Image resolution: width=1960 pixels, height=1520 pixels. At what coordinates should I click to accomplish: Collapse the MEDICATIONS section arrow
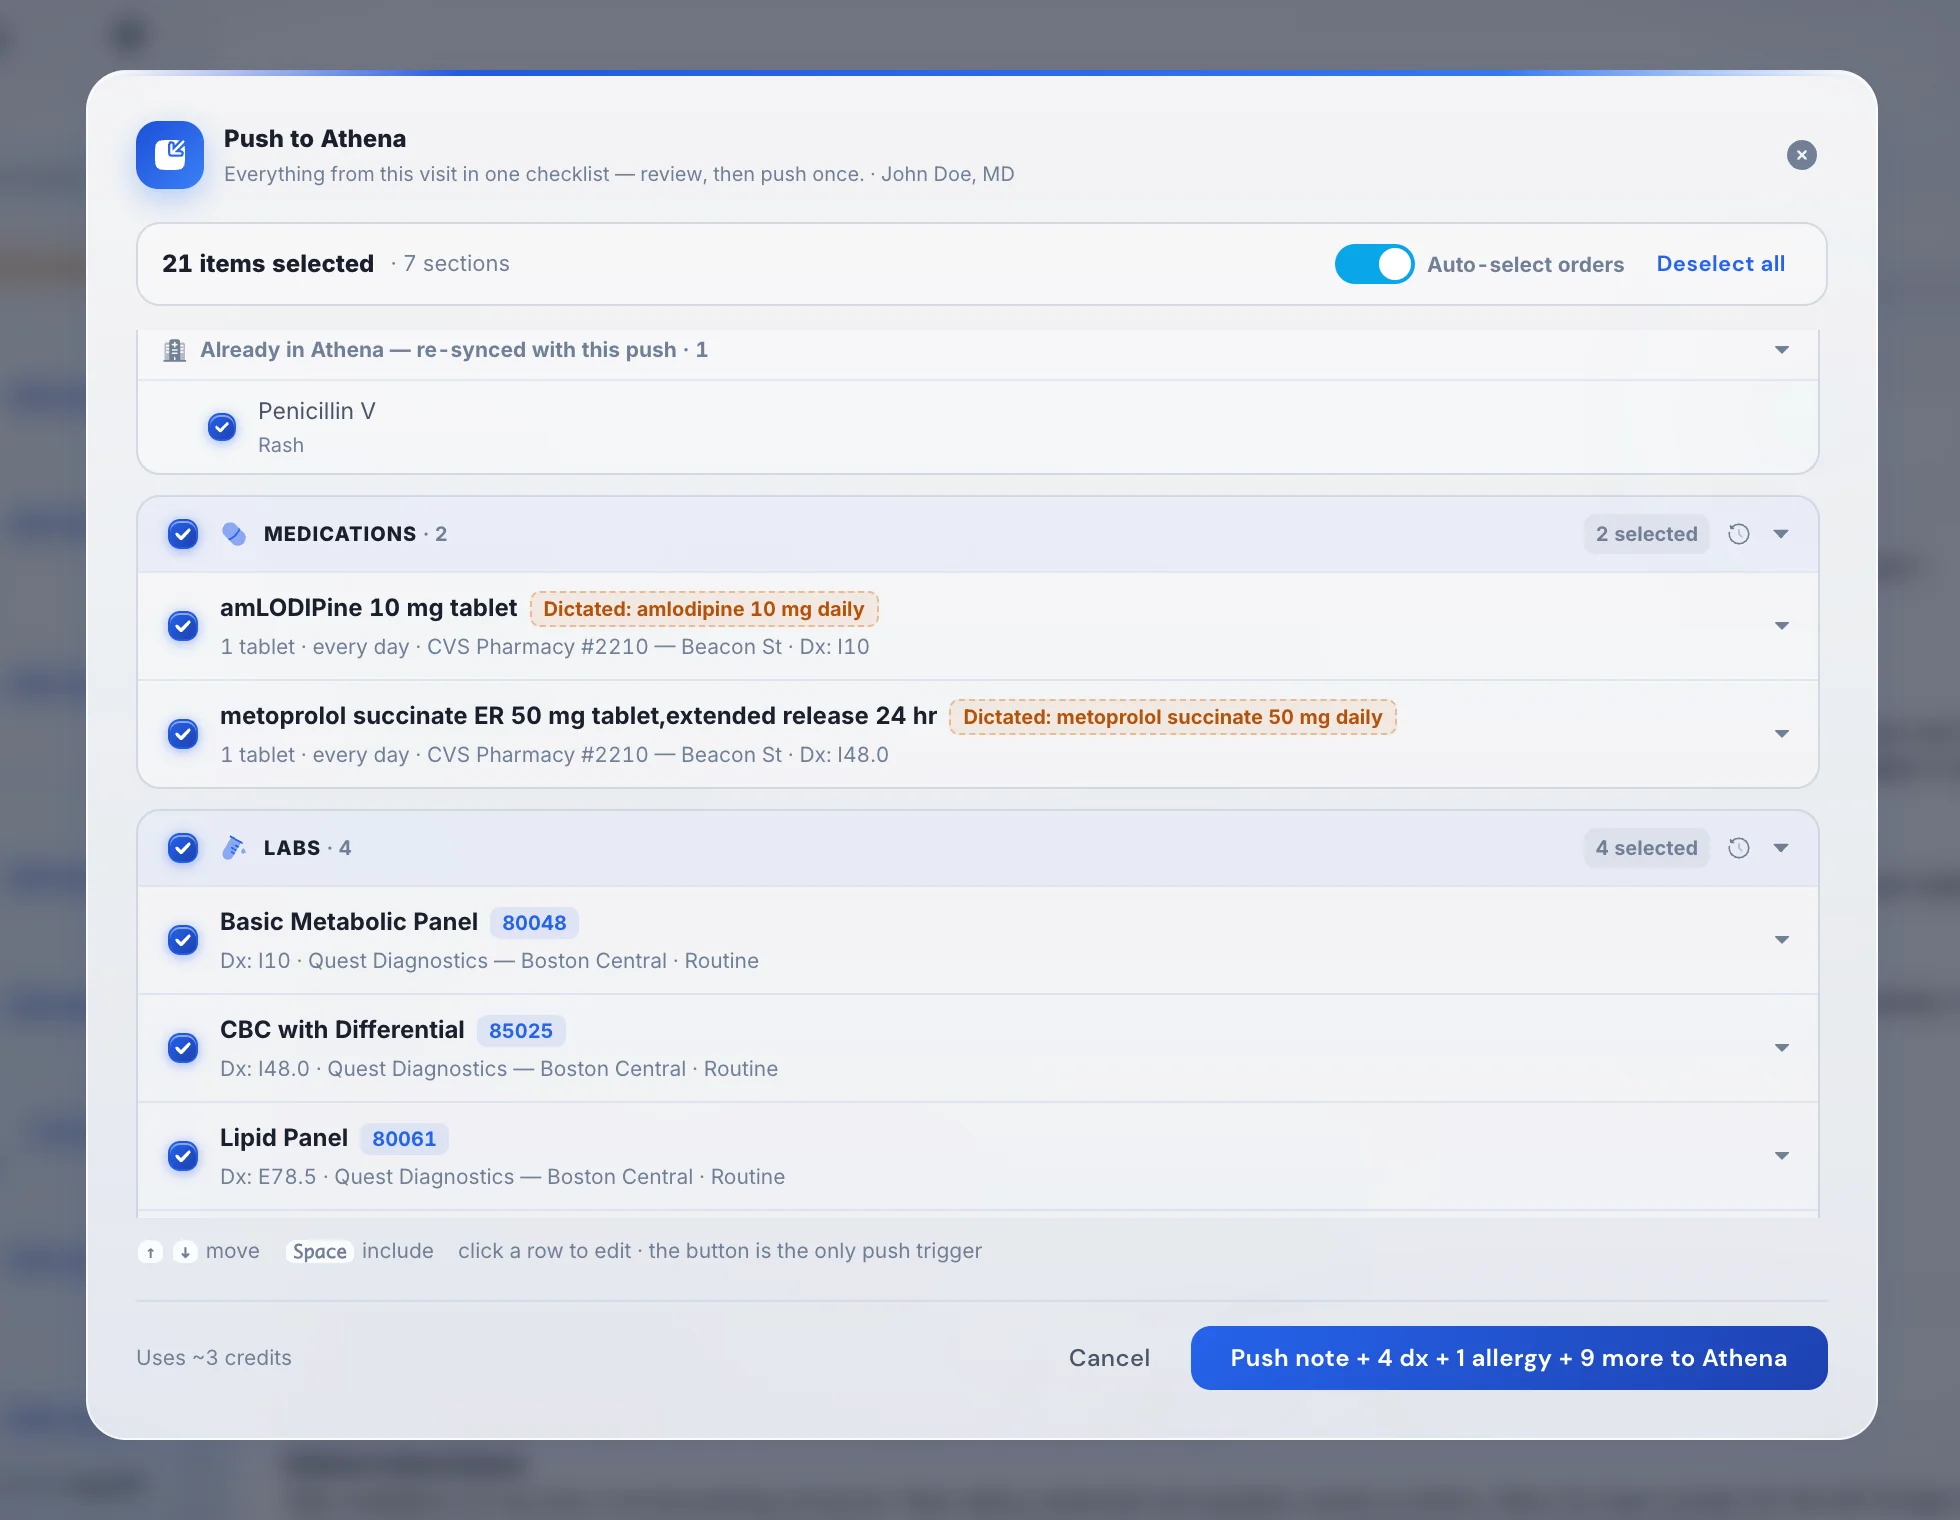click(1781, 534)
